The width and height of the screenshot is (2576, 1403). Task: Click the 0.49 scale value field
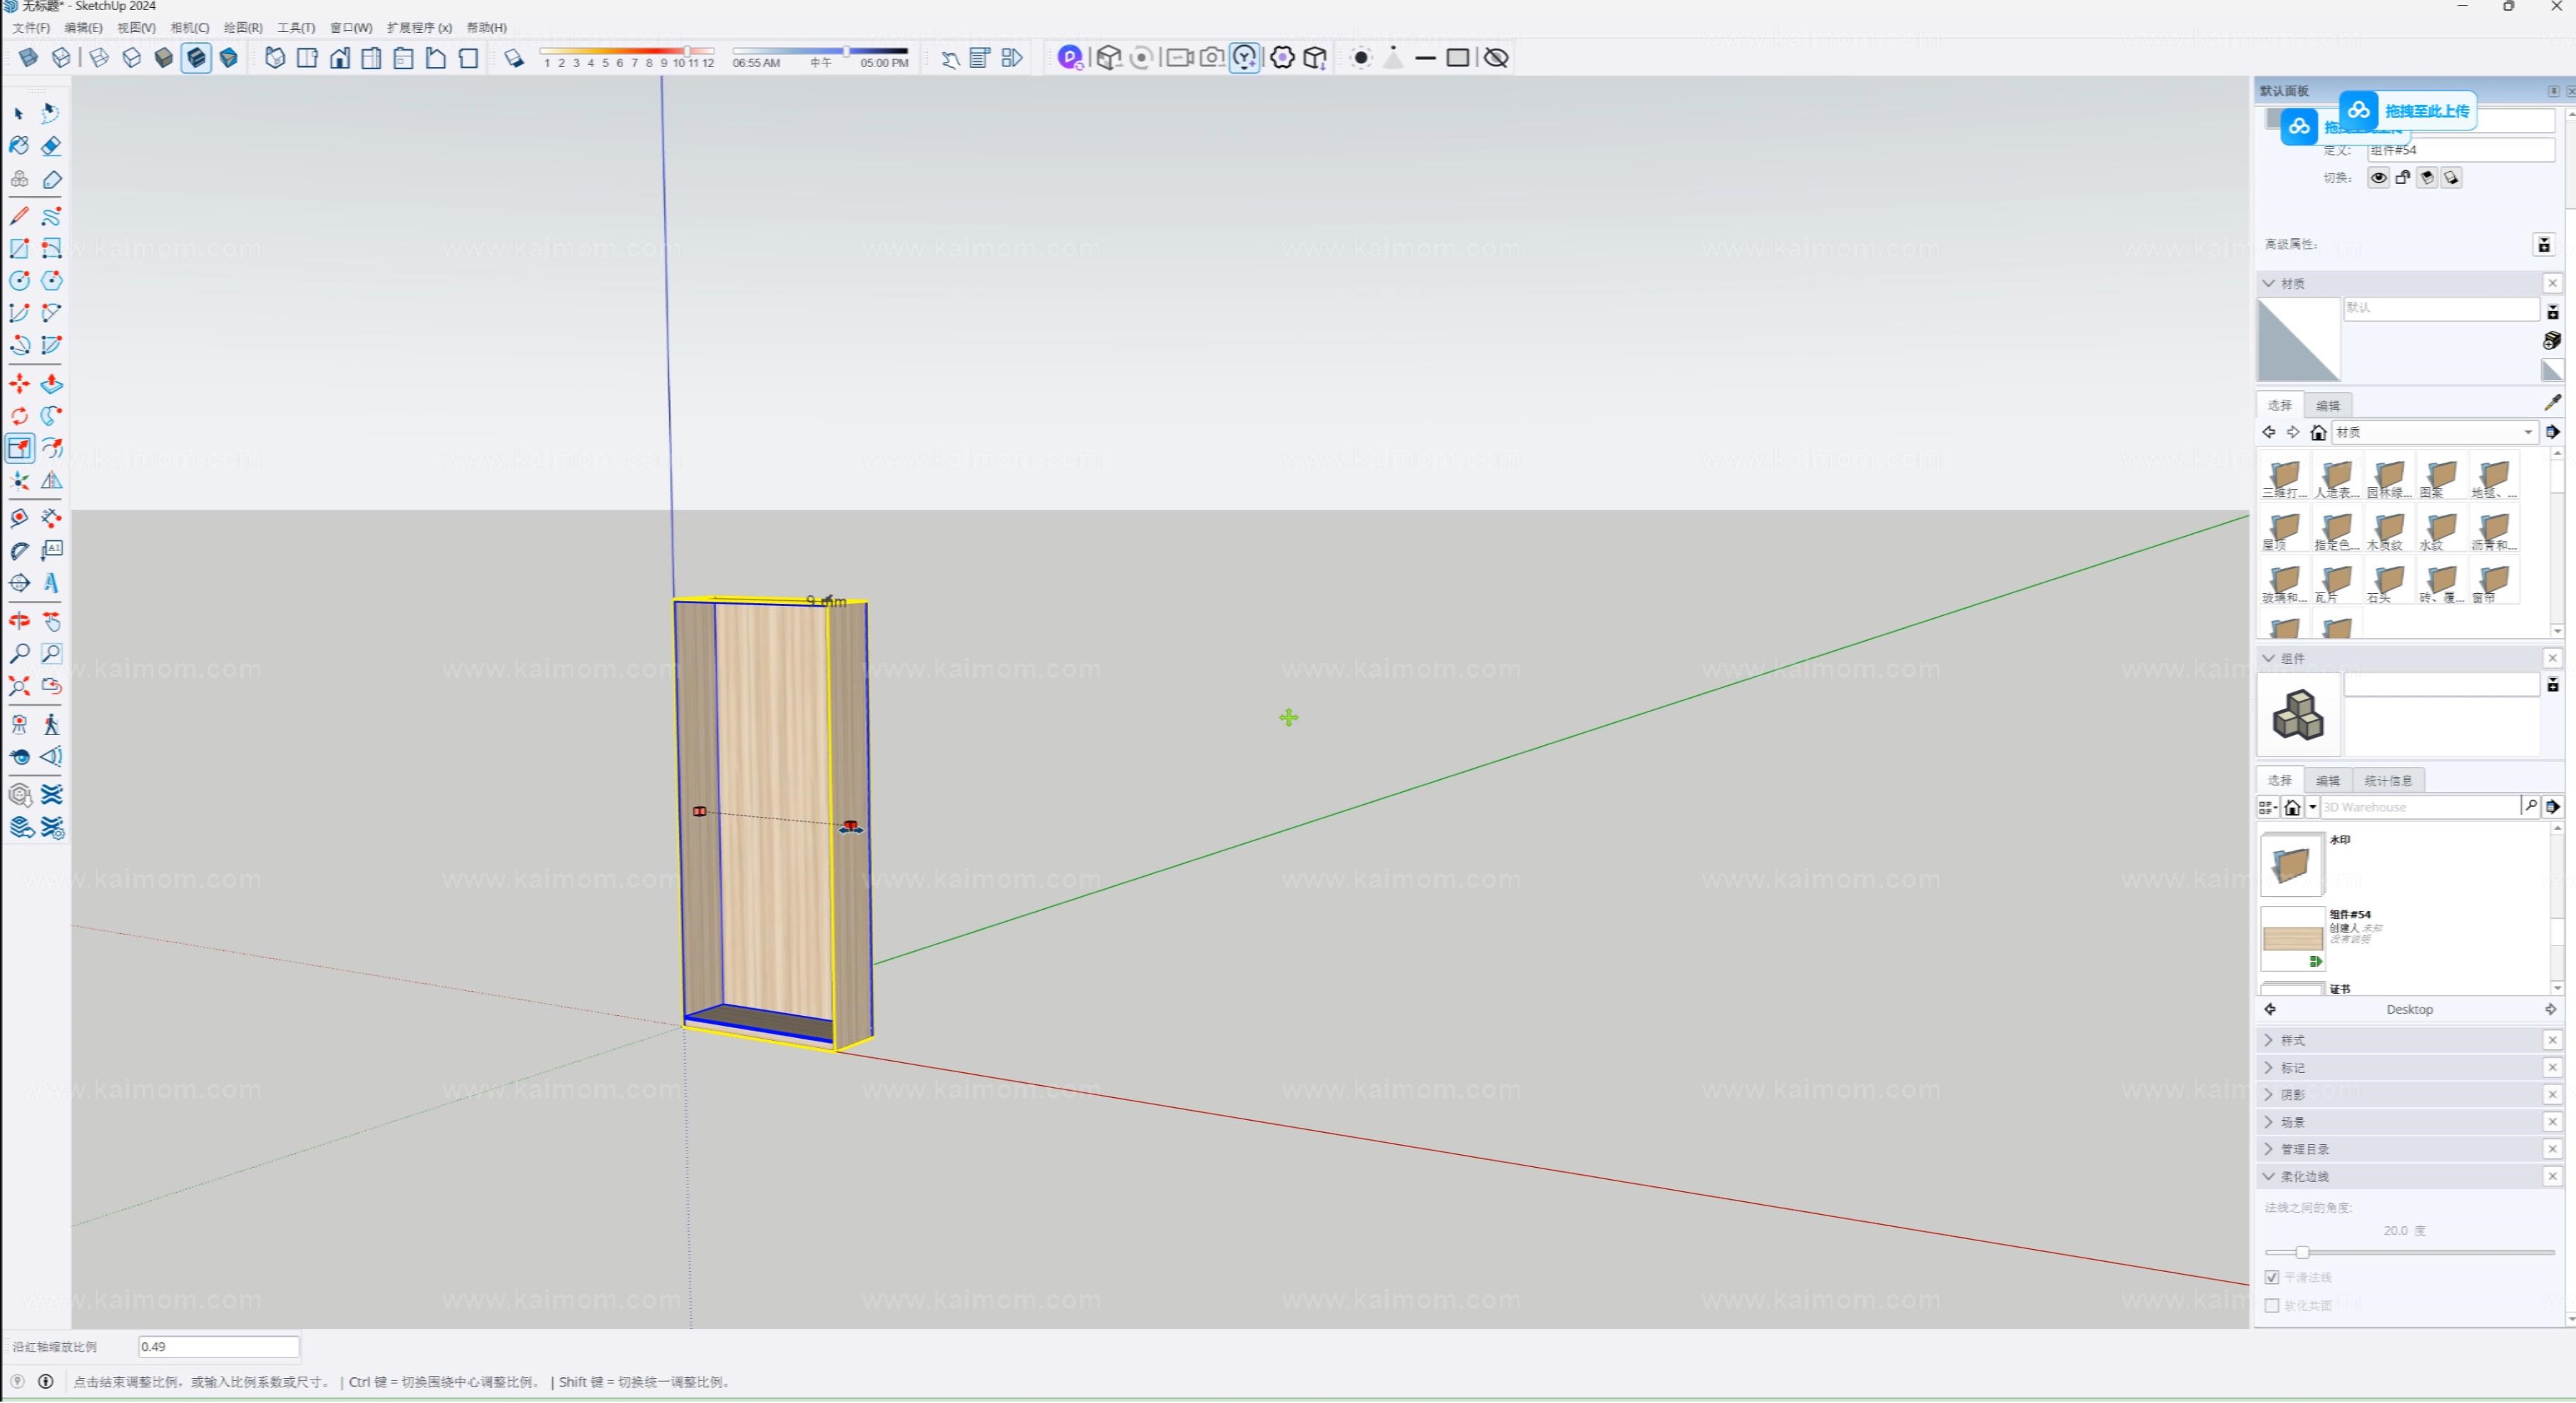tap(218, 1347)
